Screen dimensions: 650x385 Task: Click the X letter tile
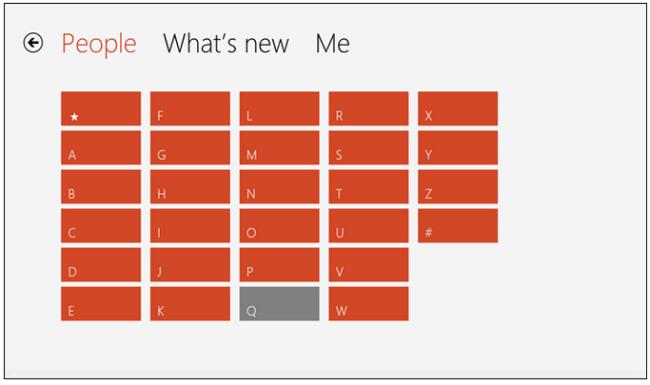tap(458, 109)
